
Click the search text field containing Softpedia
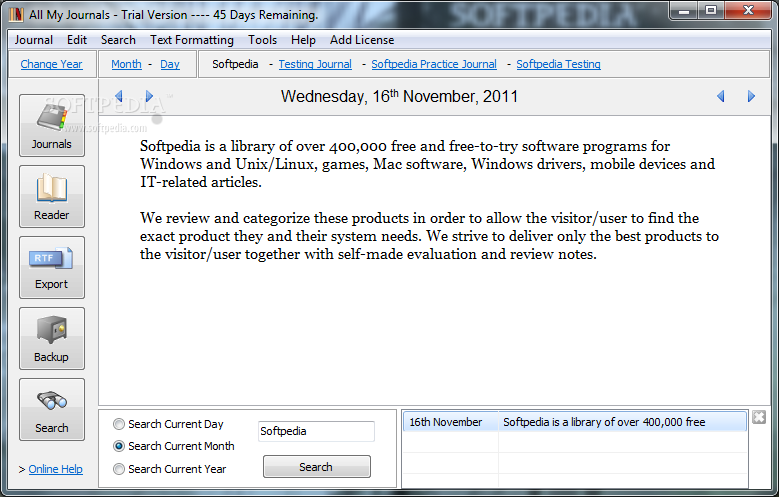coord(316,431)
